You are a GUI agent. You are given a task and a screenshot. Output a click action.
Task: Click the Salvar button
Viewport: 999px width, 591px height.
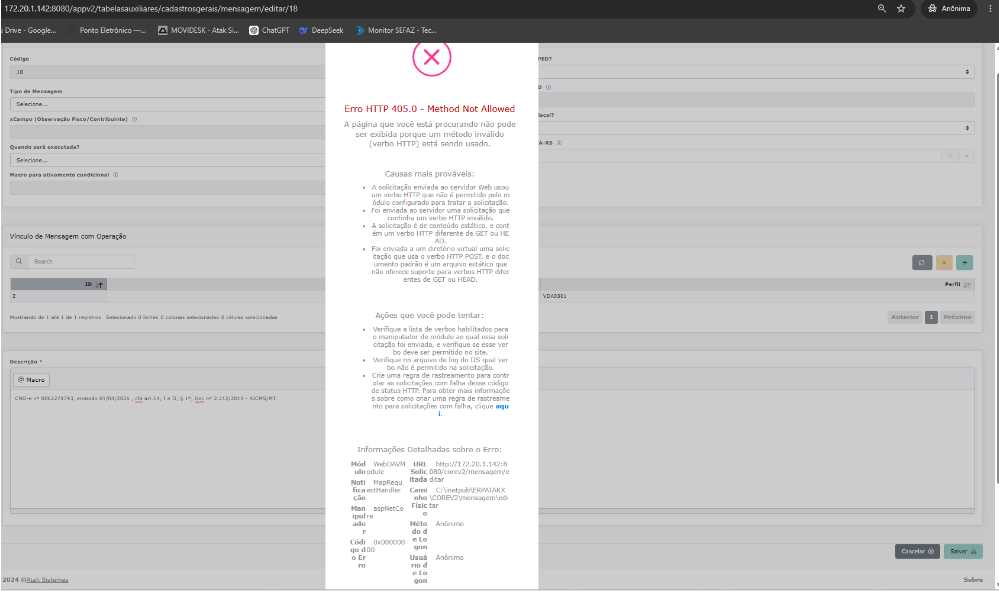pos(963,552)
